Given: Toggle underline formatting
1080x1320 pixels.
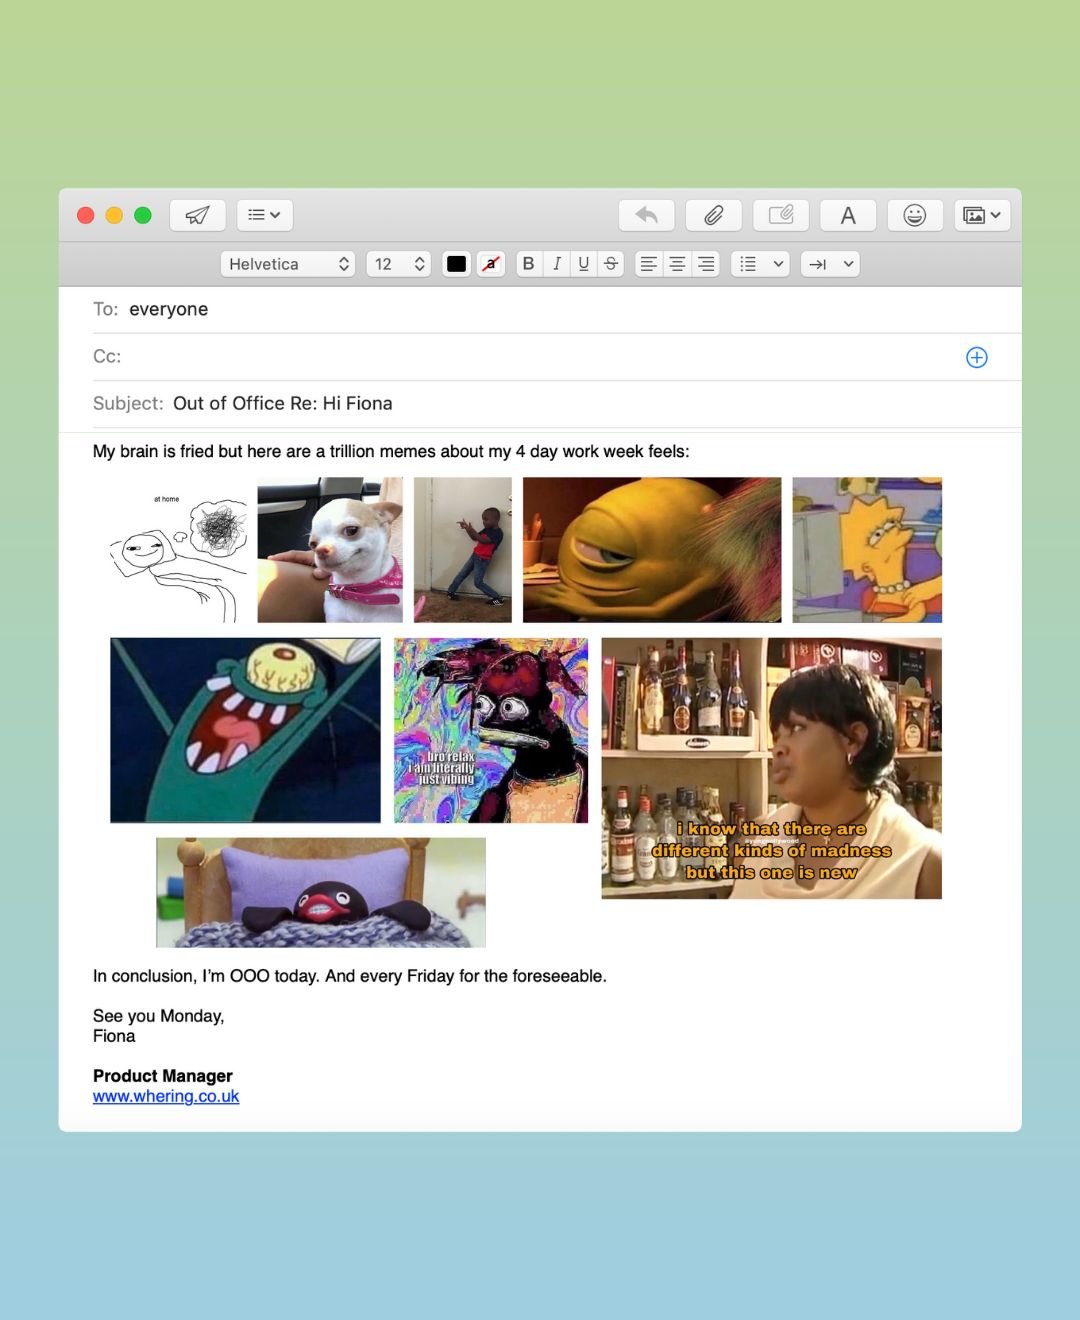Looking at the screenshot, I should 583,264.
